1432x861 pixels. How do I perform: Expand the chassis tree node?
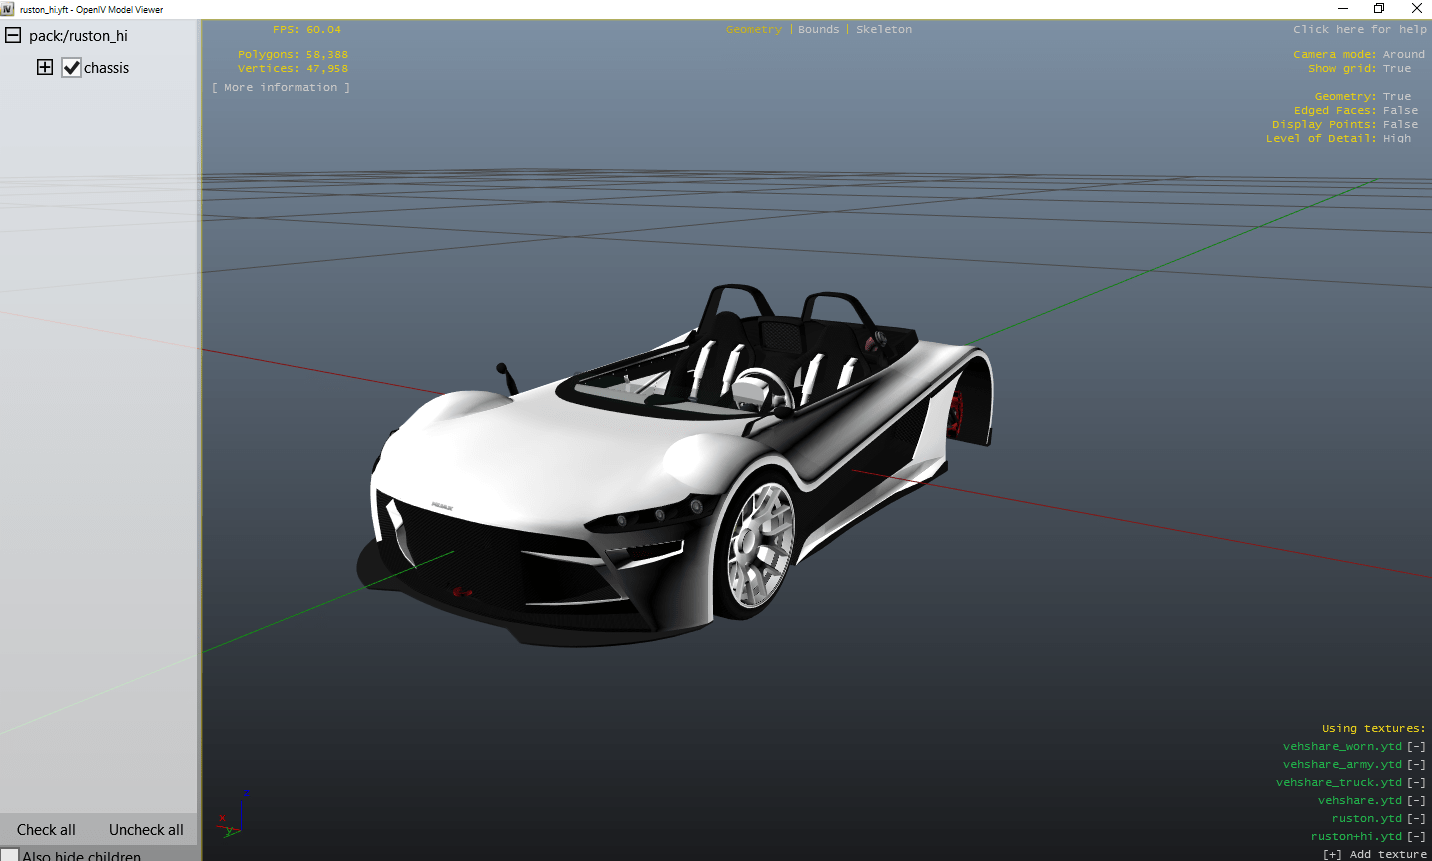coord(45,68)
